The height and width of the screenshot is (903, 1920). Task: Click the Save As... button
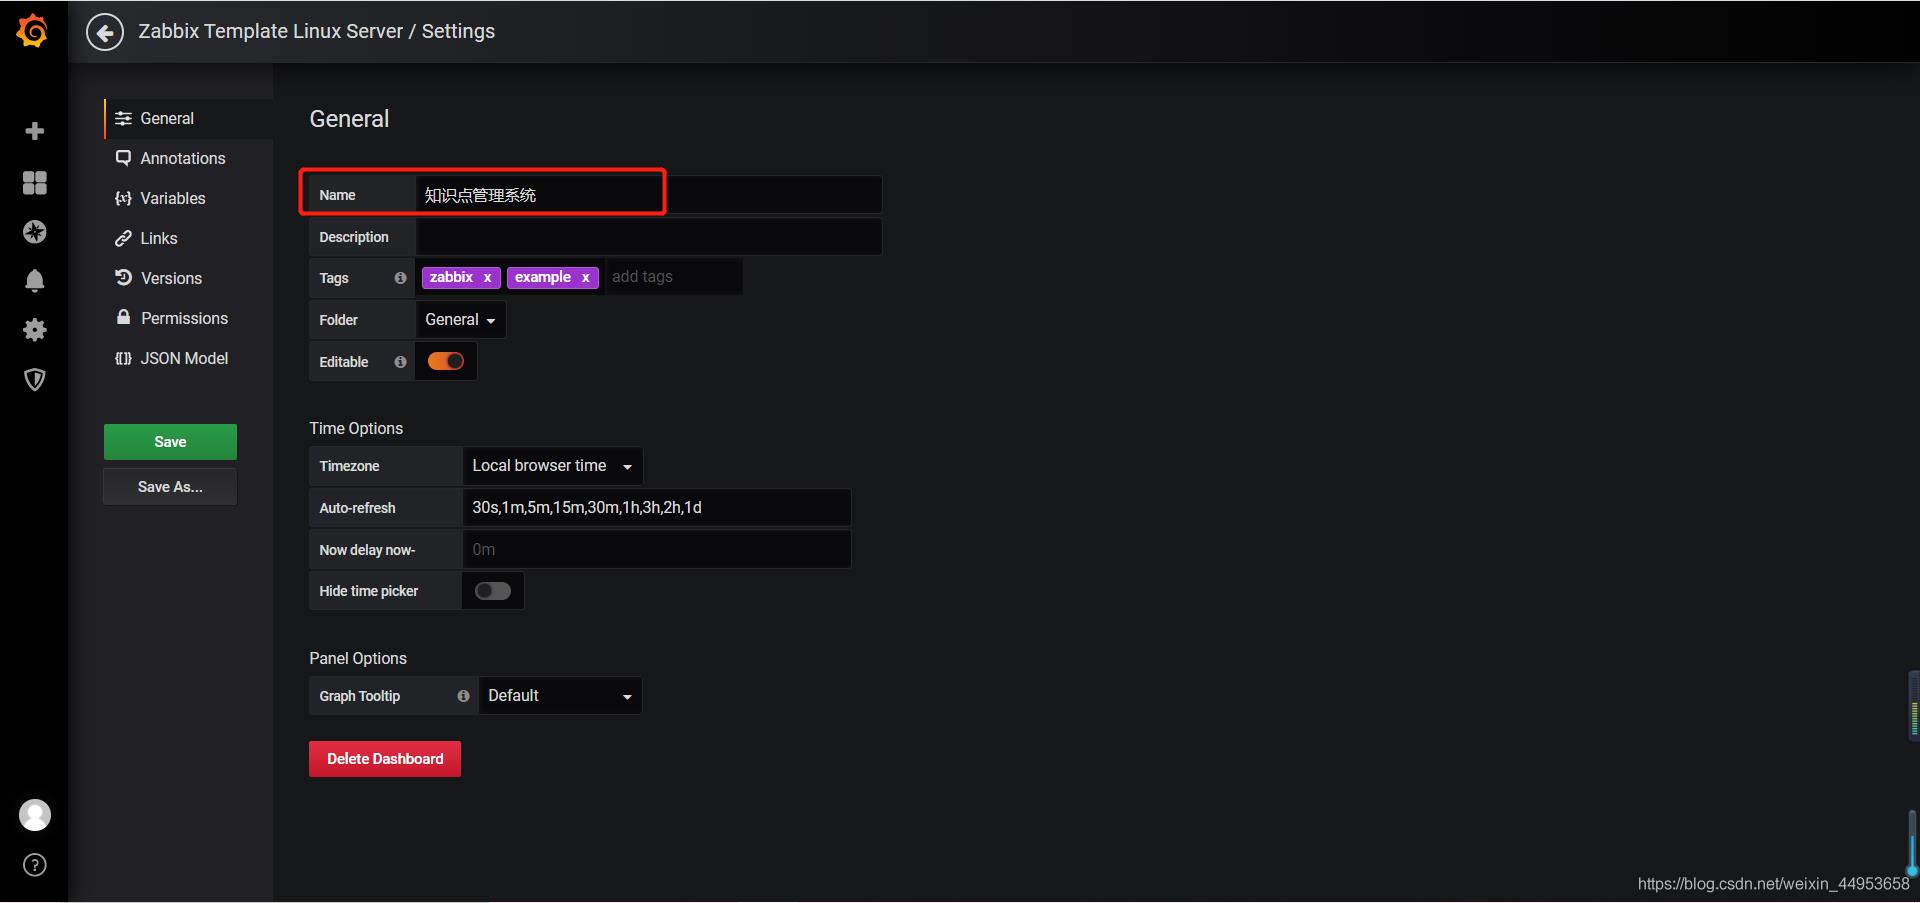pos(170,487)
